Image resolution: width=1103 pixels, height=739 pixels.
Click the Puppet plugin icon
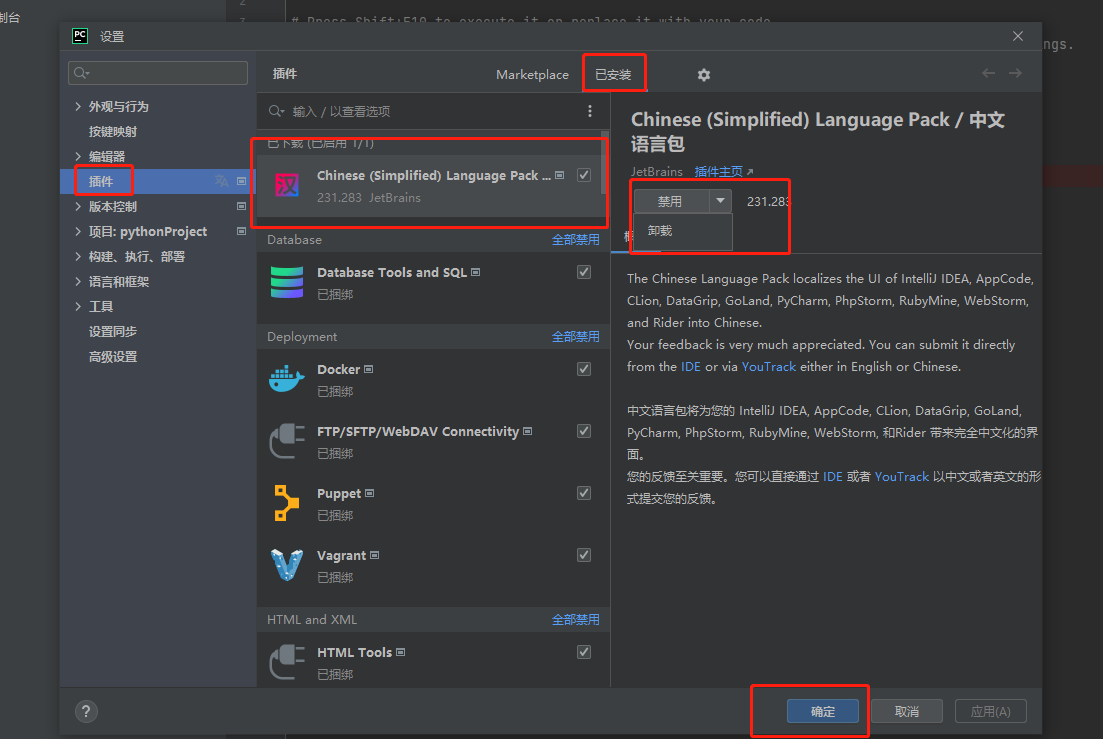tap(287, 503)
